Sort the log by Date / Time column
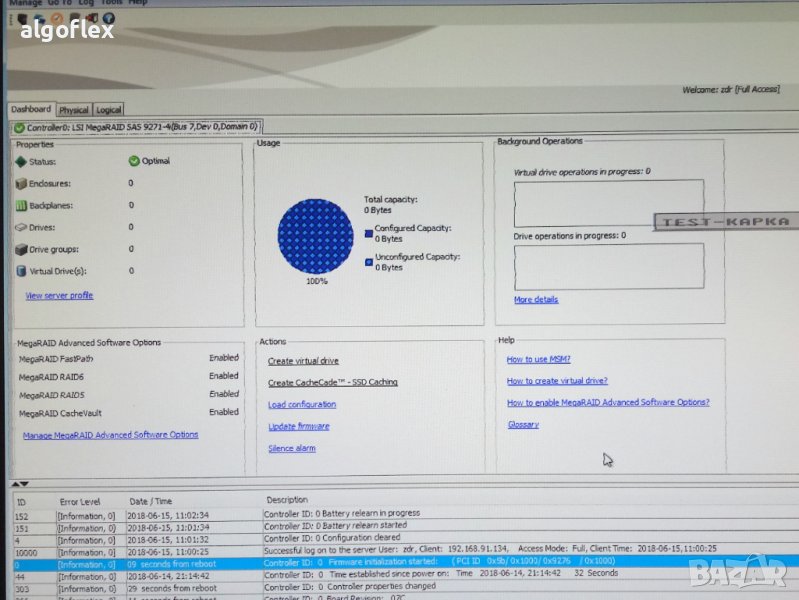Viewport: 799px width, 600px height. click(x=151, y=500)
